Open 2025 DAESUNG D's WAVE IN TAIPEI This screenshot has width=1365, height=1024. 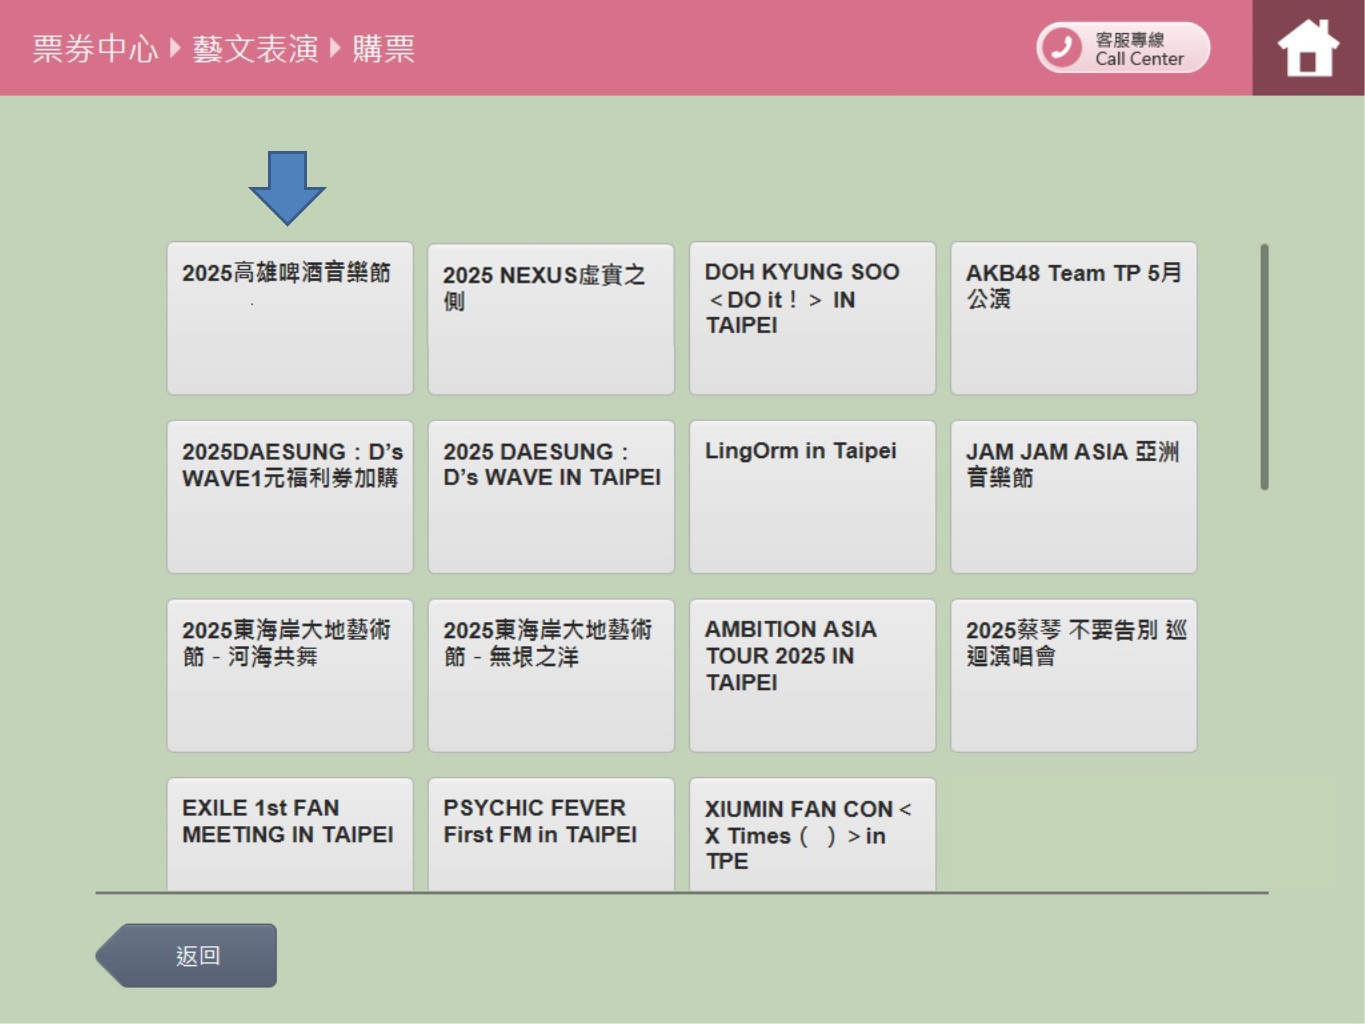551,497
